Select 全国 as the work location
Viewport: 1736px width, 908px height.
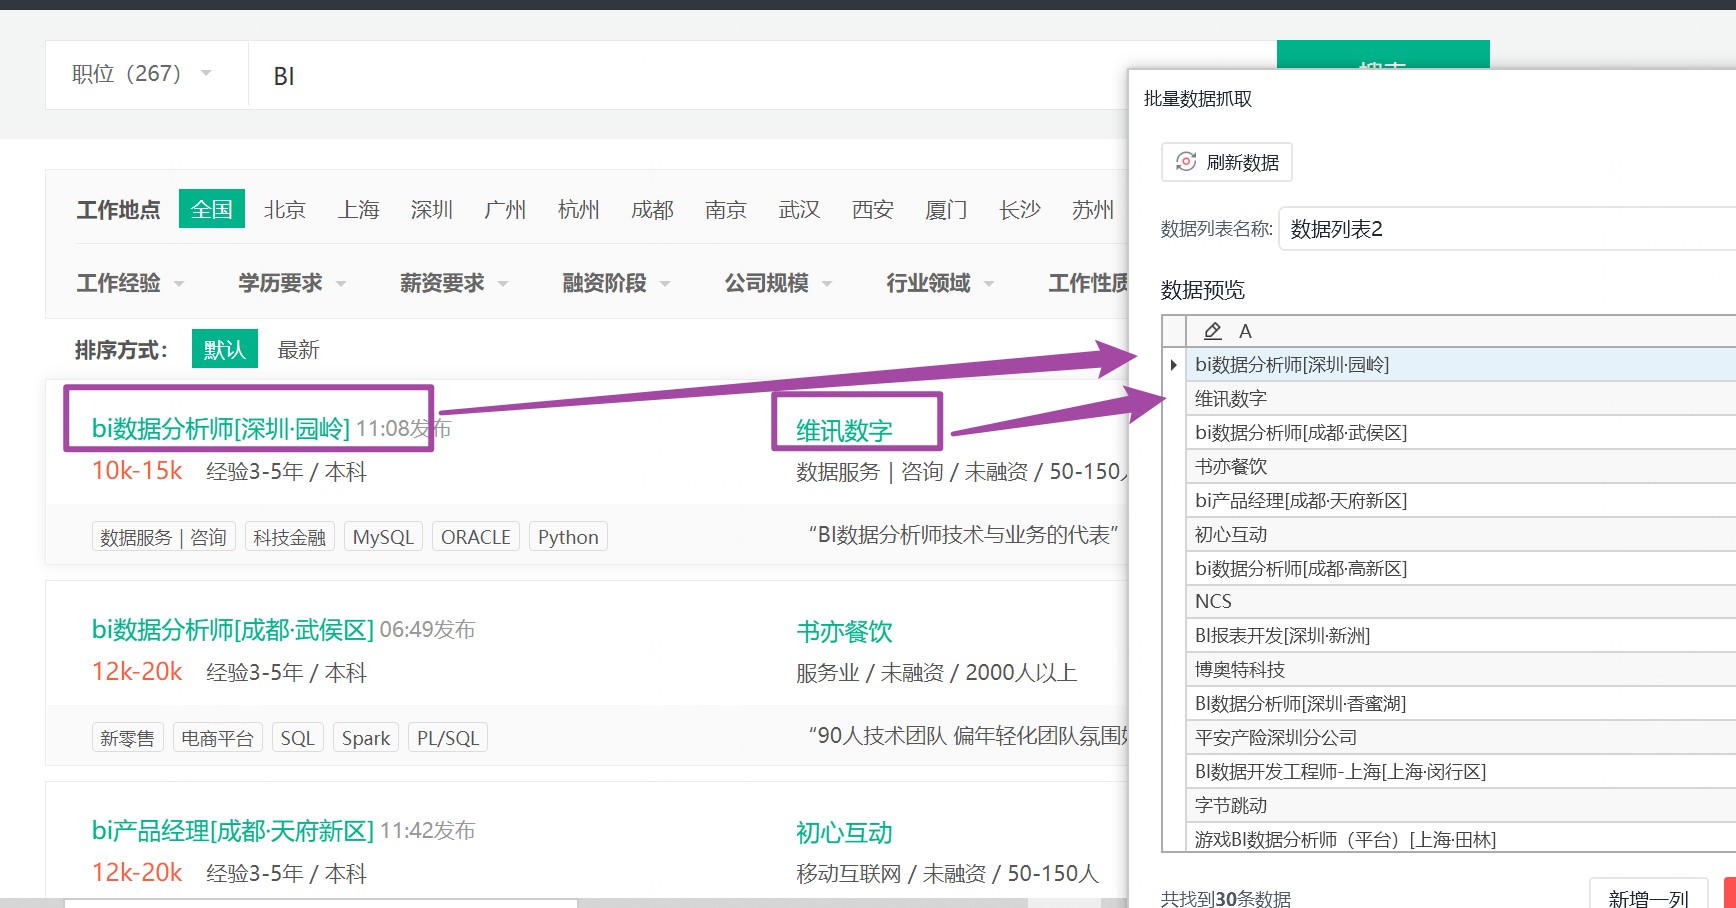(212, 209)
